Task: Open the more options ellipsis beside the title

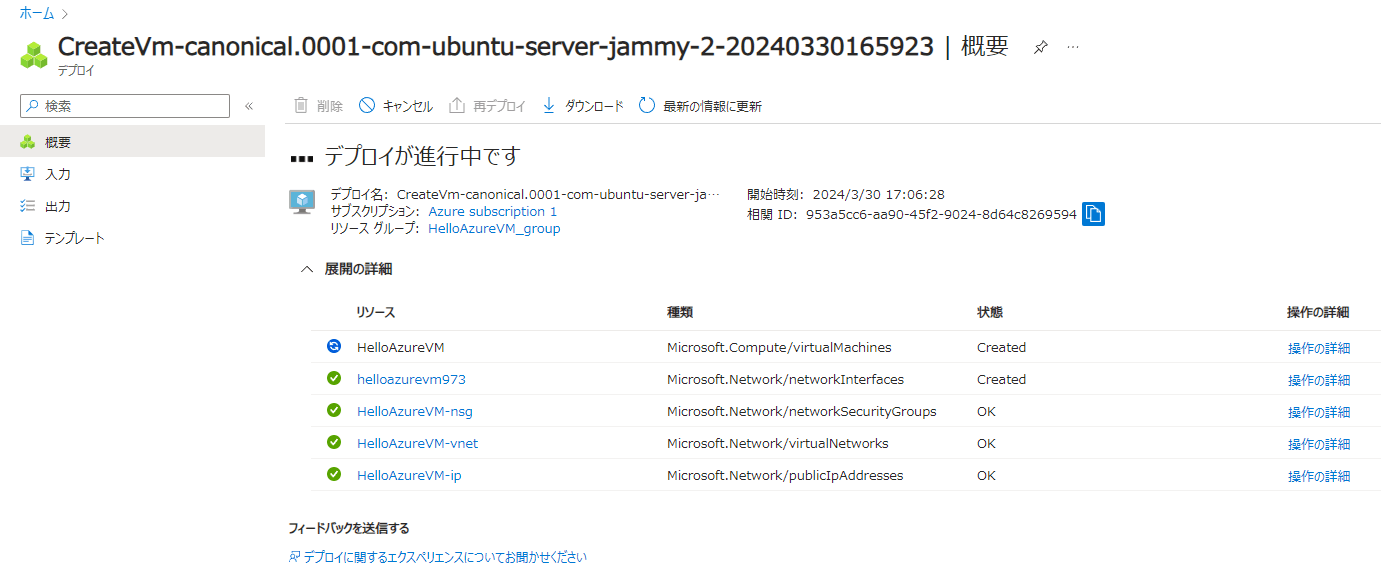Action: coord(1073,47)
